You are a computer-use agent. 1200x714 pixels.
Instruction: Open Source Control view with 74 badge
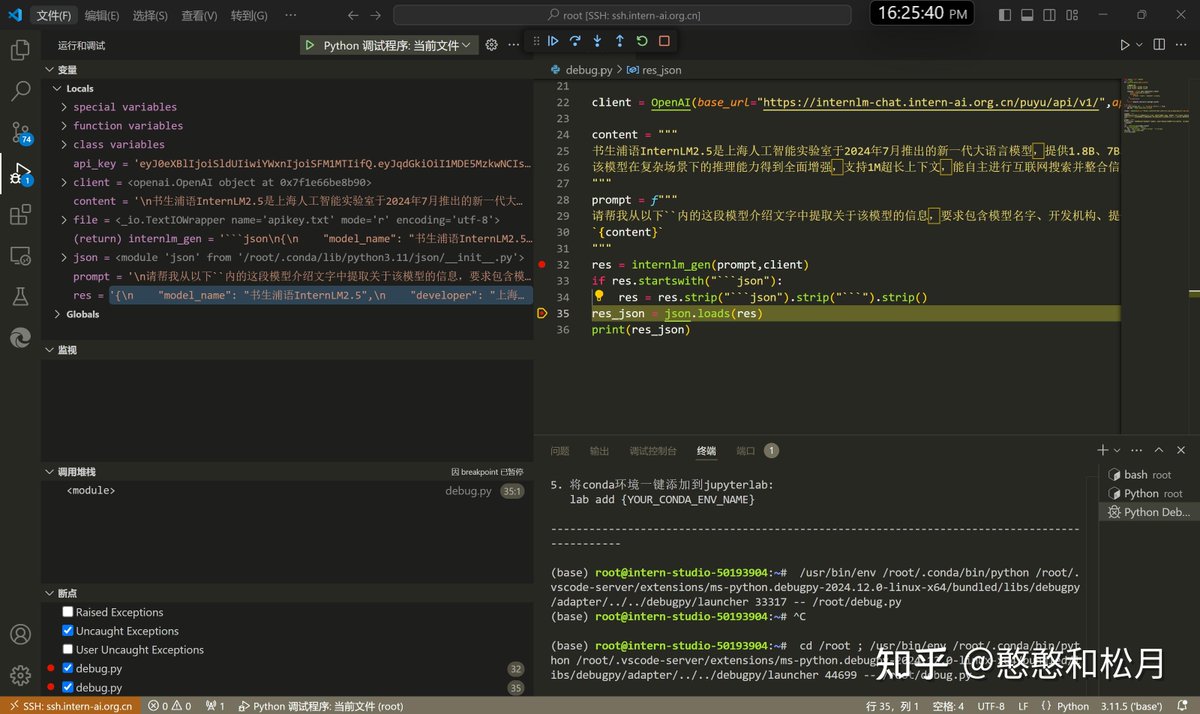click(20, 132)
